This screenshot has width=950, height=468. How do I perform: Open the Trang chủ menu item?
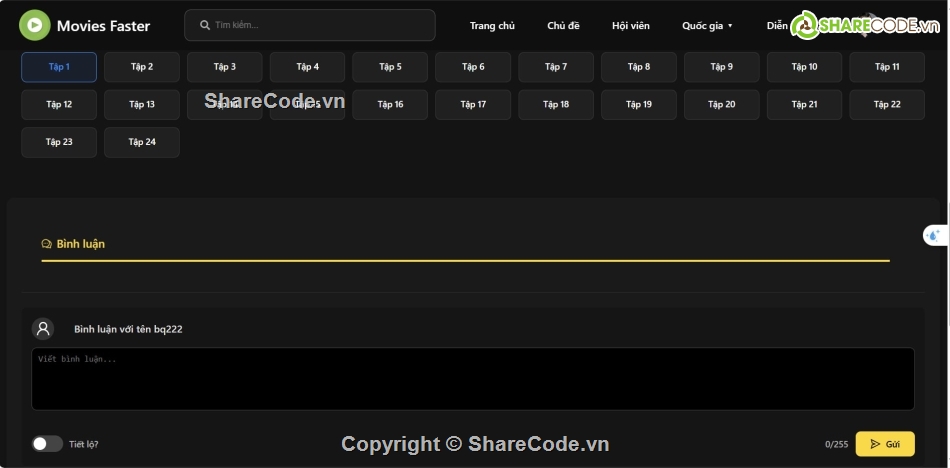(492, 26)
